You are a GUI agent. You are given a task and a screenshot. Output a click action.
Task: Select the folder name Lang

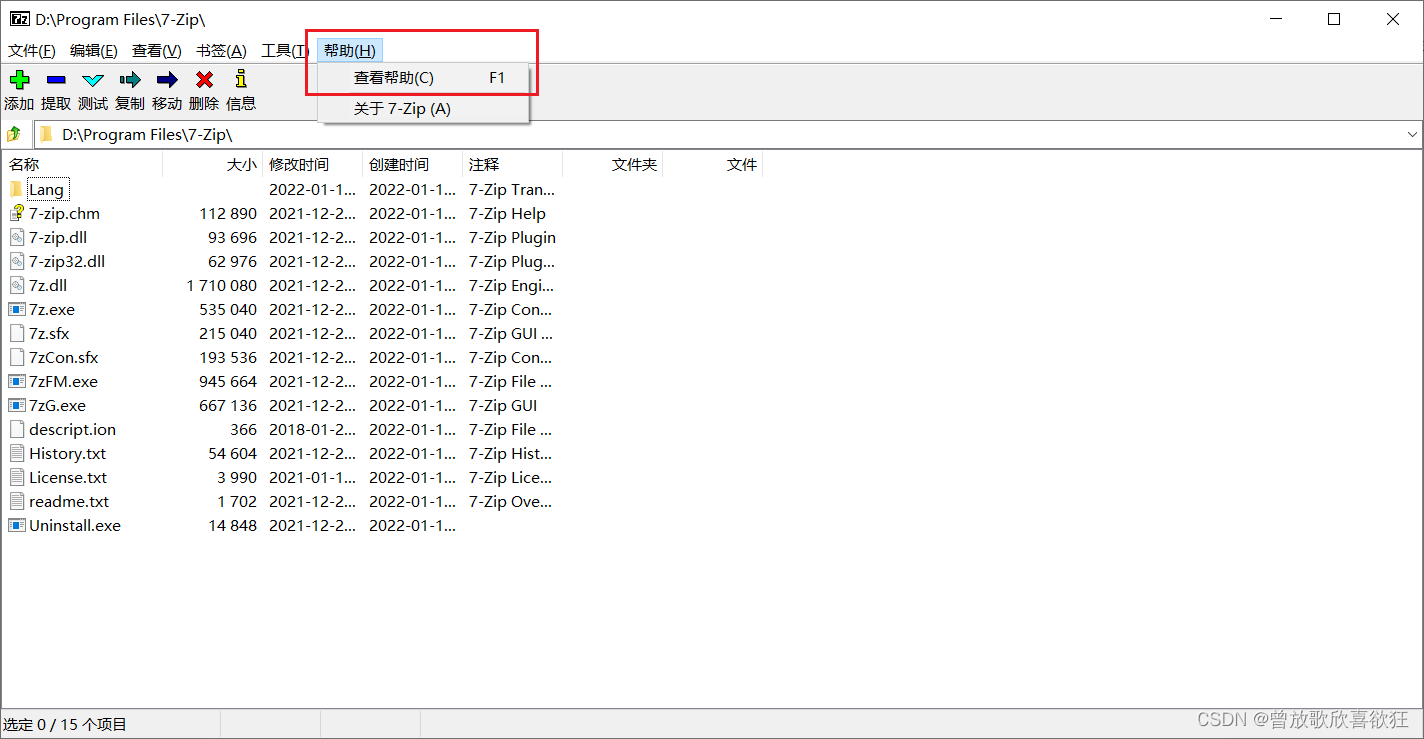pos(46,189)
